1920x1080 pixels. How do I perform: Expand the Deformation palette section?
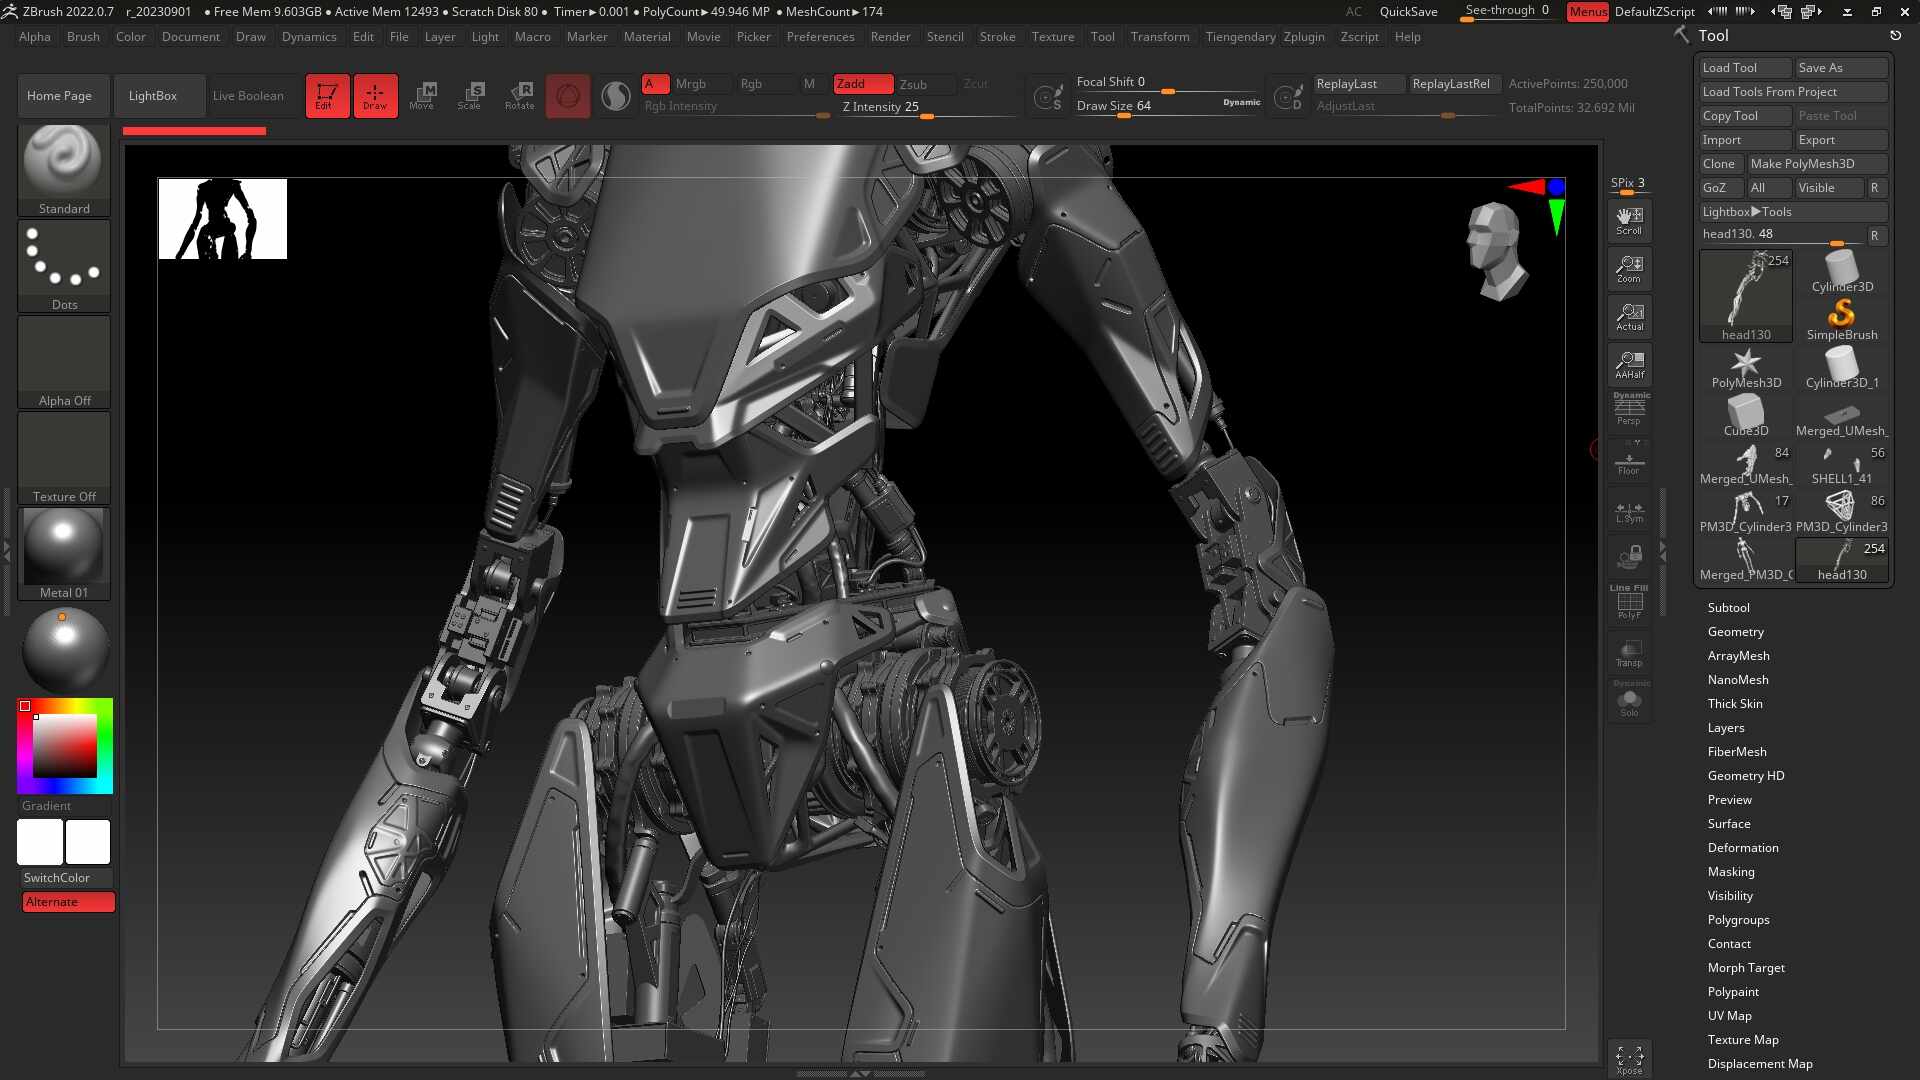tap(1742, 848)
